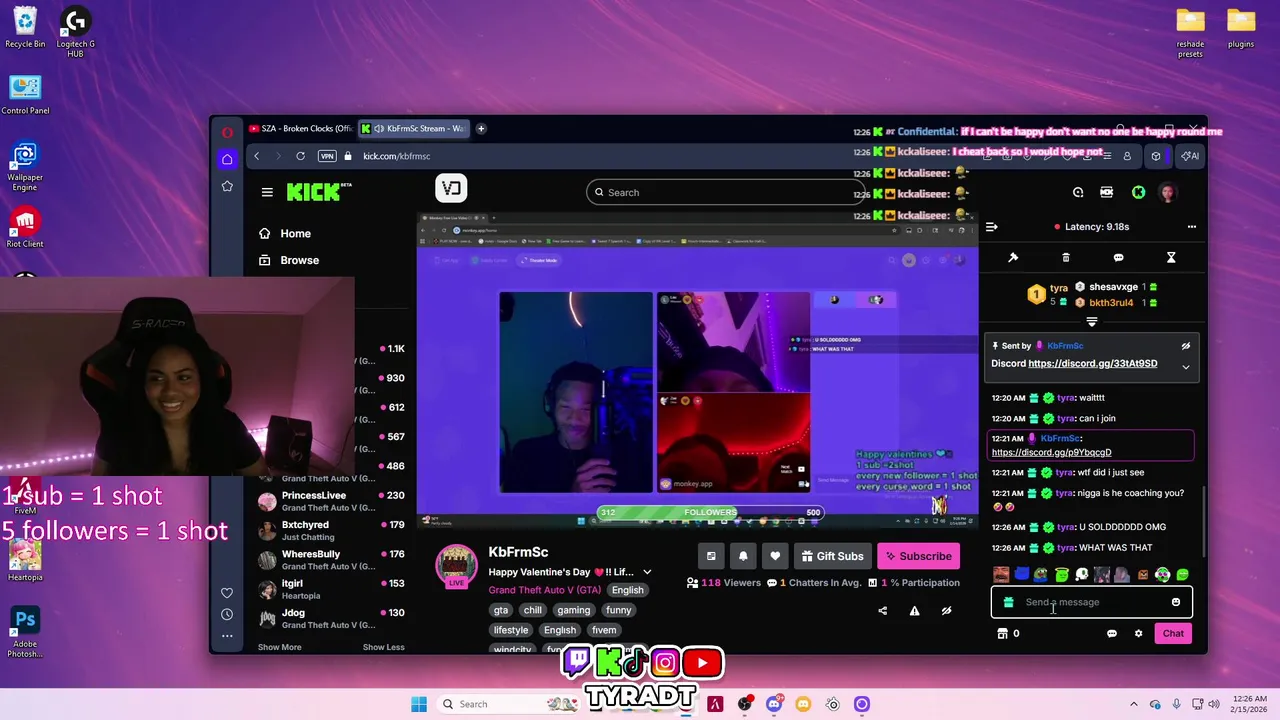The height and width of the screenshot is (720, 1280).
Task: Collapse the chat panel with arrow icon
Action: [x=991, y=227]
